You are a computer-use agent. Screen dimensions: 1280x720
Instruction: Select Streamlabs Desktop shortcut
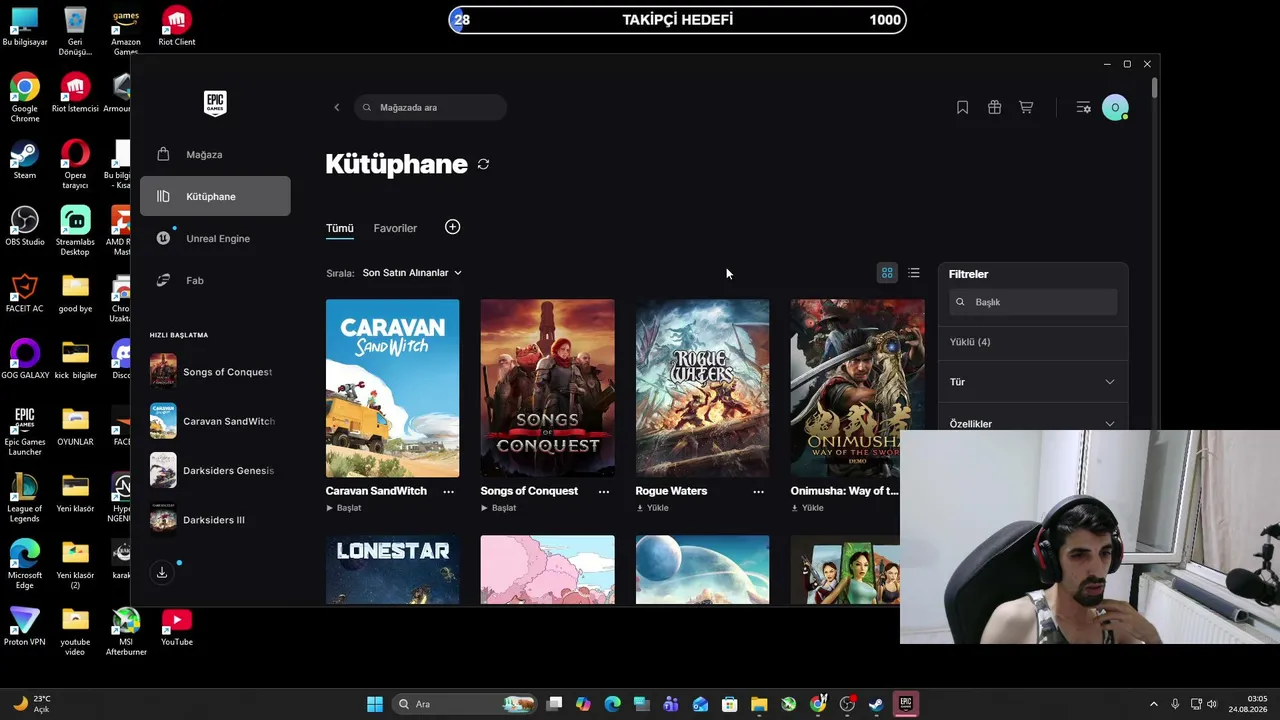pyautogui.click(x=75, y=231)
